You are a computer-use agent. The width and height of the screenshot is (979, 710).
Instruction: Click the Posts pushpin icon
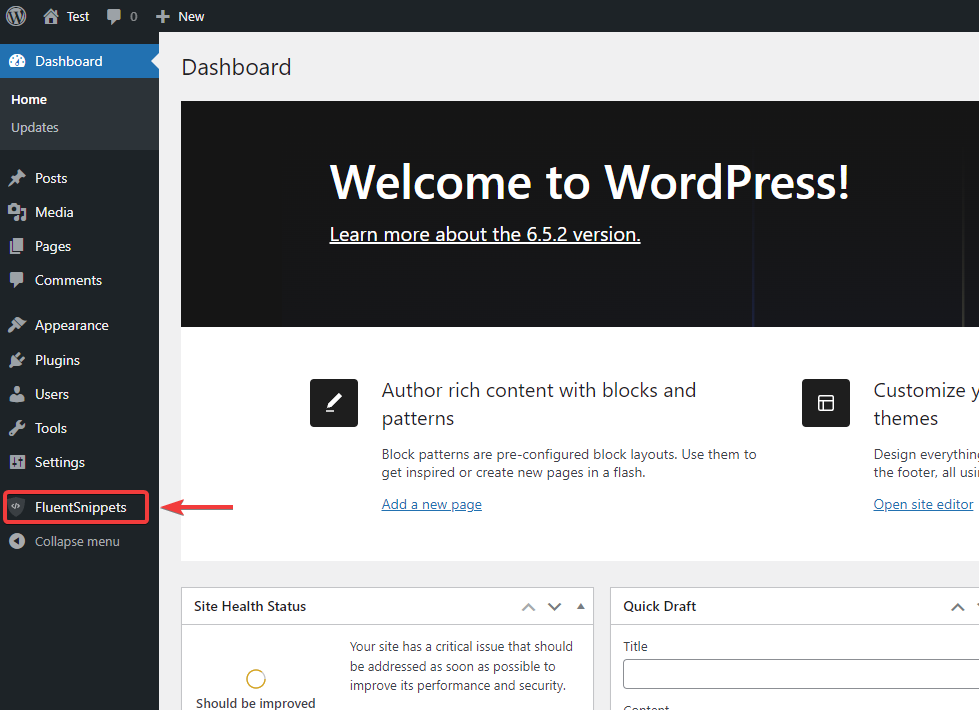pyautogui.click(x=17, y=178)
